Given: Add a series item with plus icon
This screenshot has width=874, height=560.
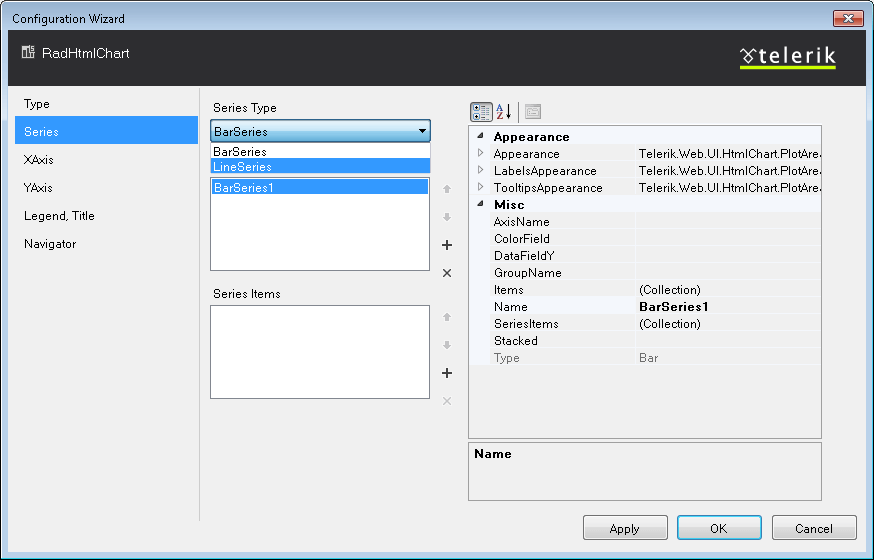Looking at the screenshot, I should (x=447, y=373).
